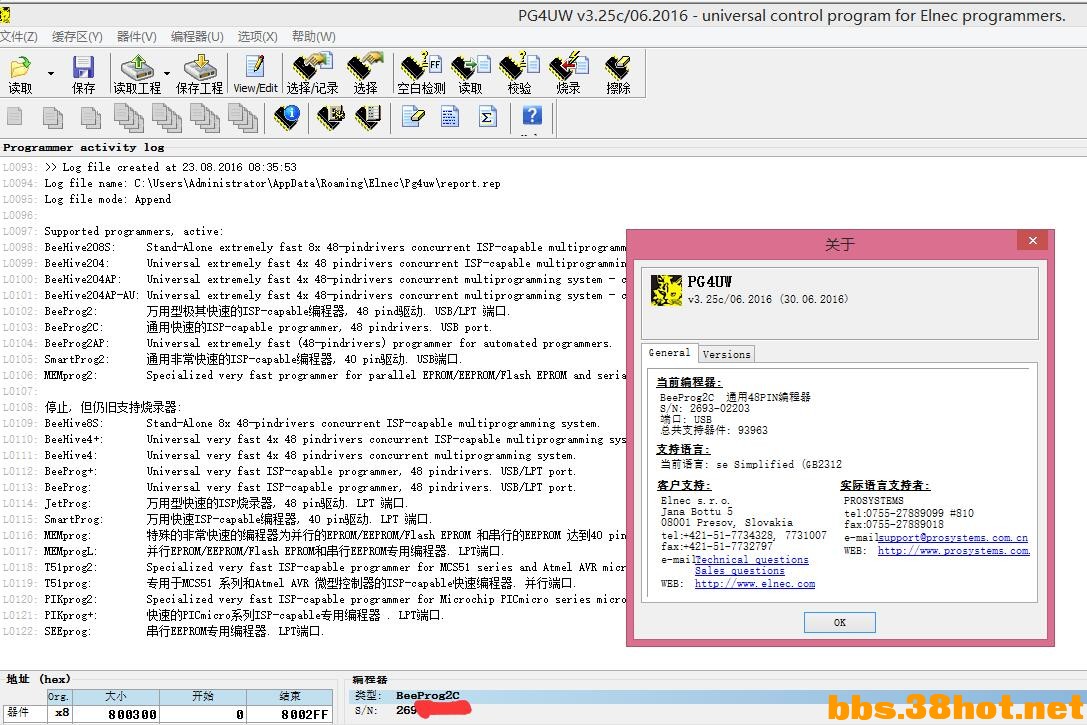Click the 'x8' organization cell
The width and height of the screenshot is (1087, 725).
click(60, 713)
